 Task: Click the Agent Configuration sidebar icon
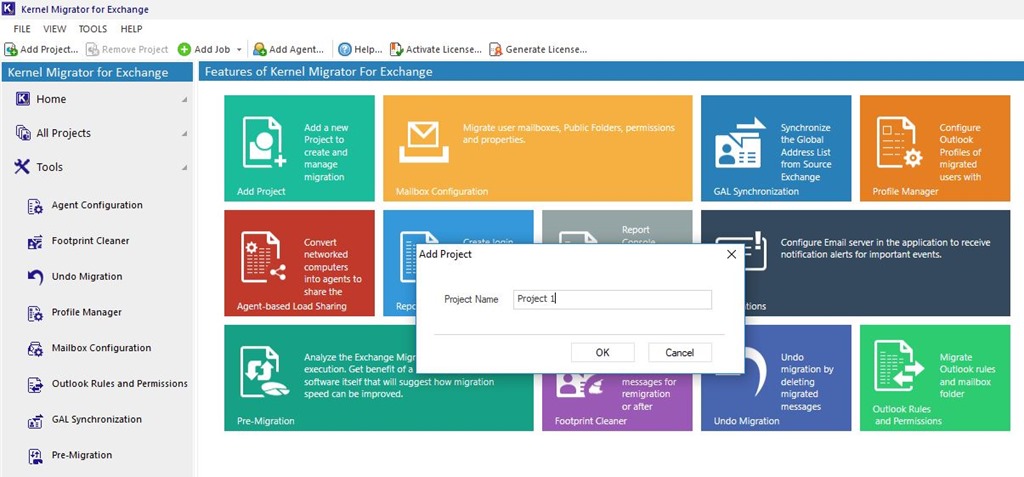pos(35,206)
